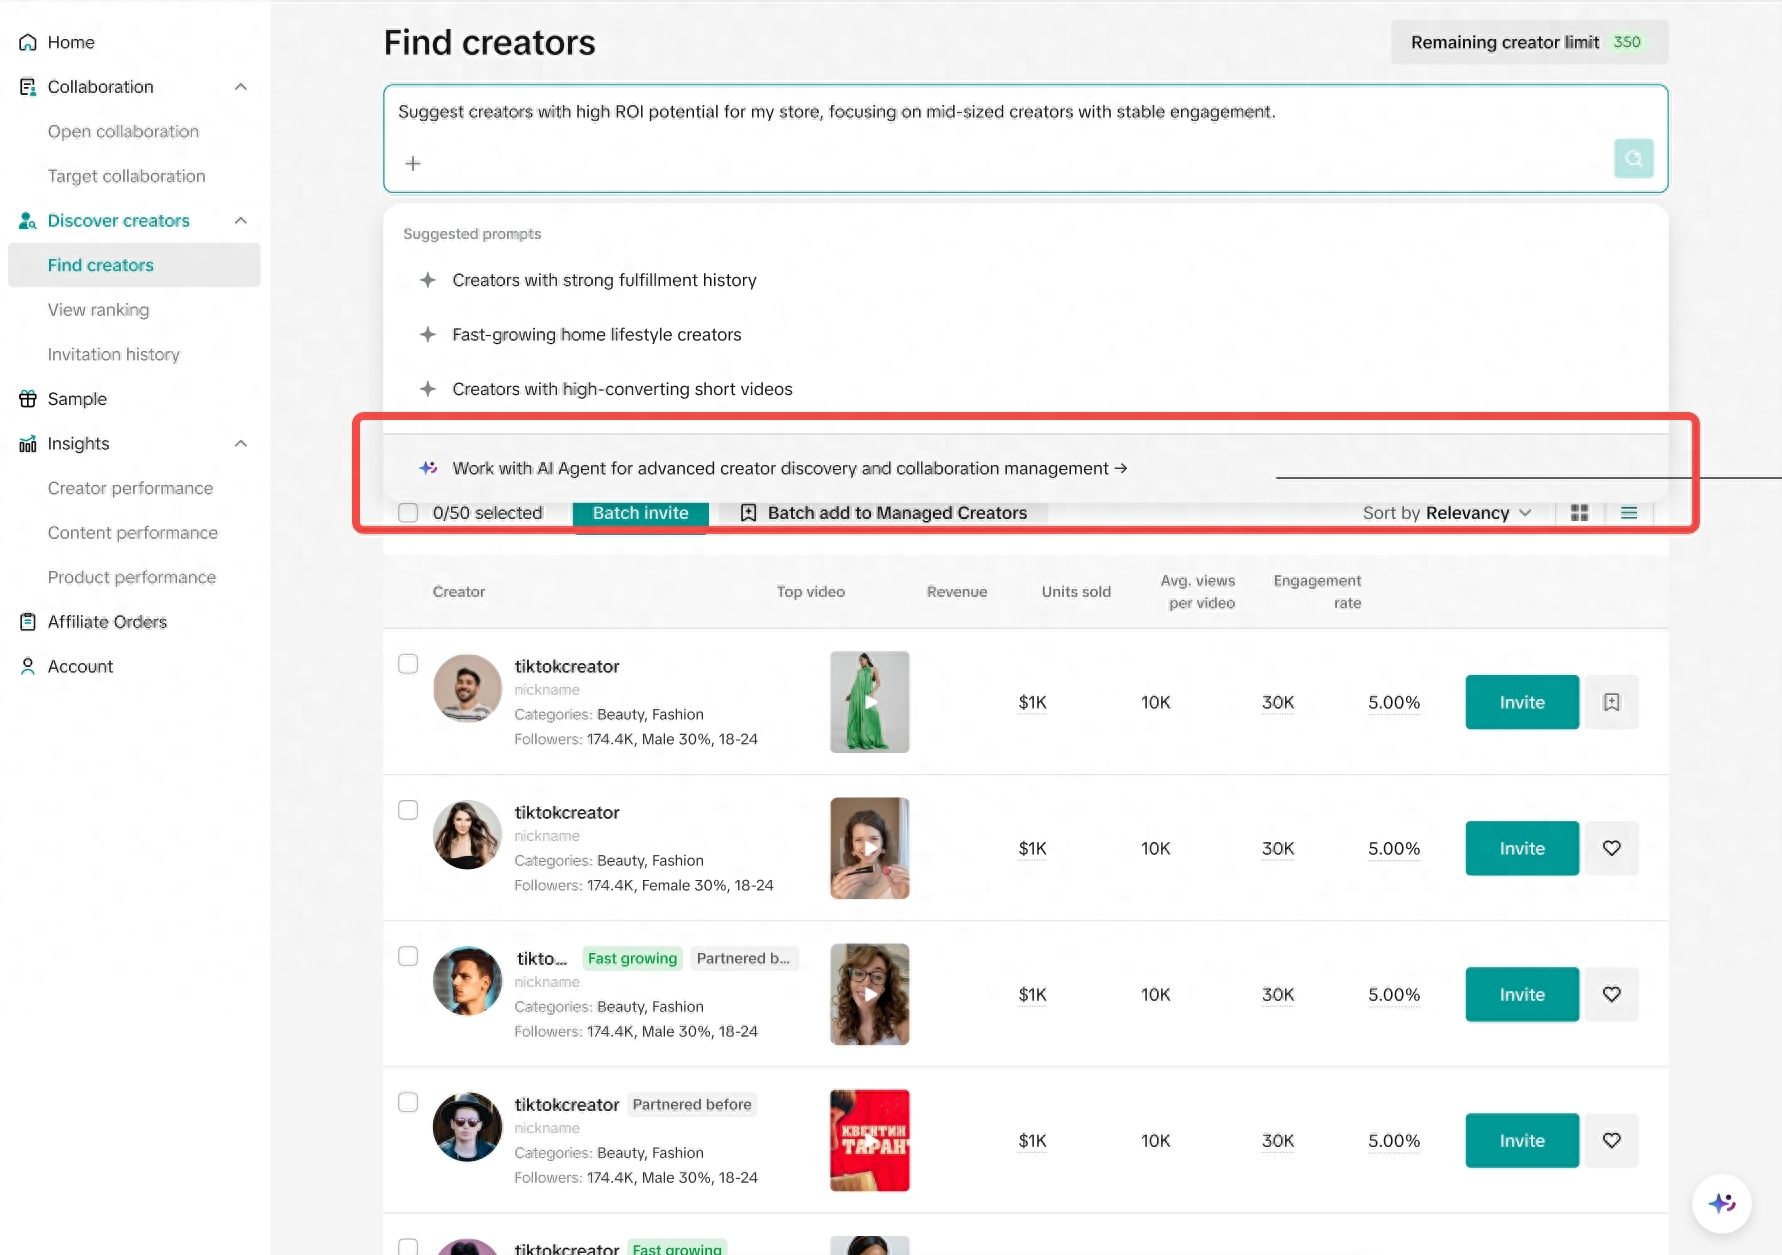Select prompt Fast-growing home lifestyle creators
This screenshot has height=1255, width=1782.
(597, 335)
